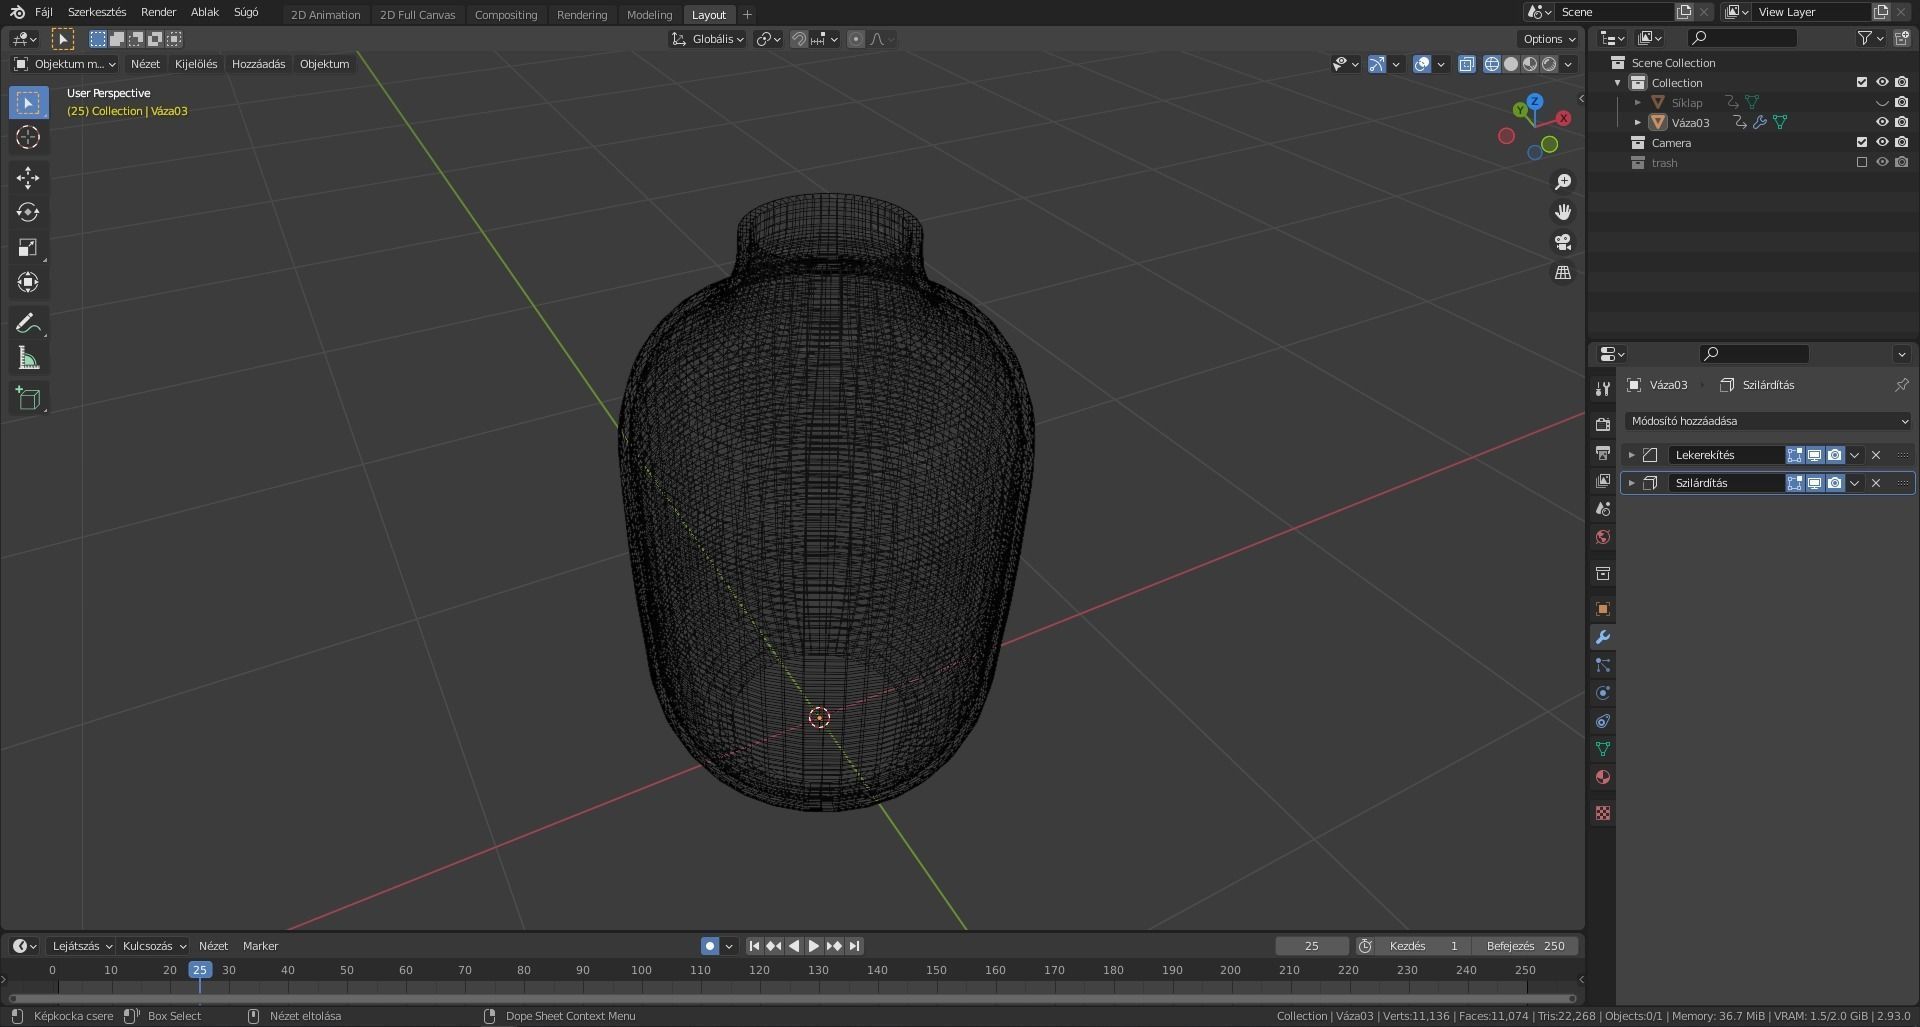Click the pan view hand icon

tap(1563, 212)
